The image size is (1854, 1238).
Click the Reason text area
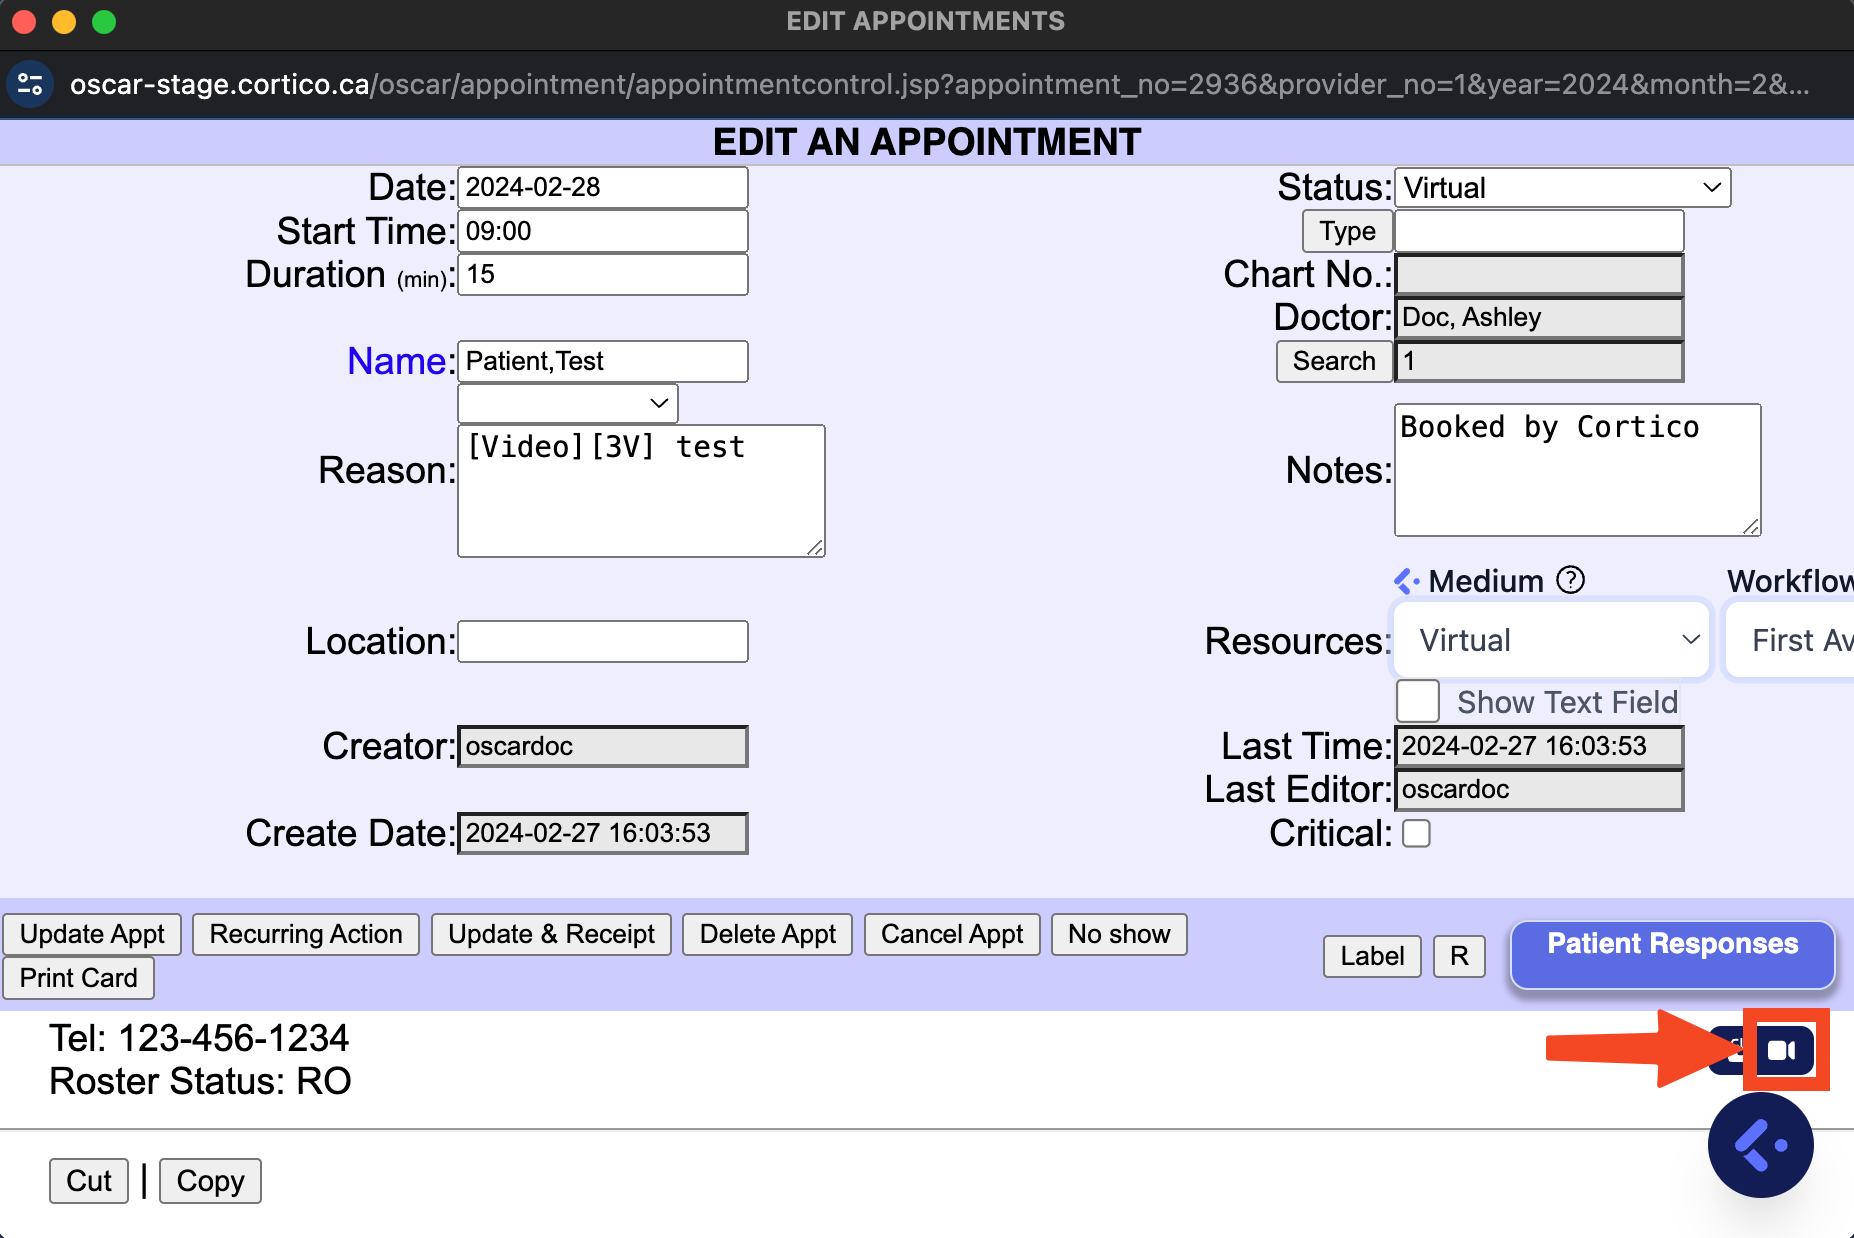coord(641,490)
